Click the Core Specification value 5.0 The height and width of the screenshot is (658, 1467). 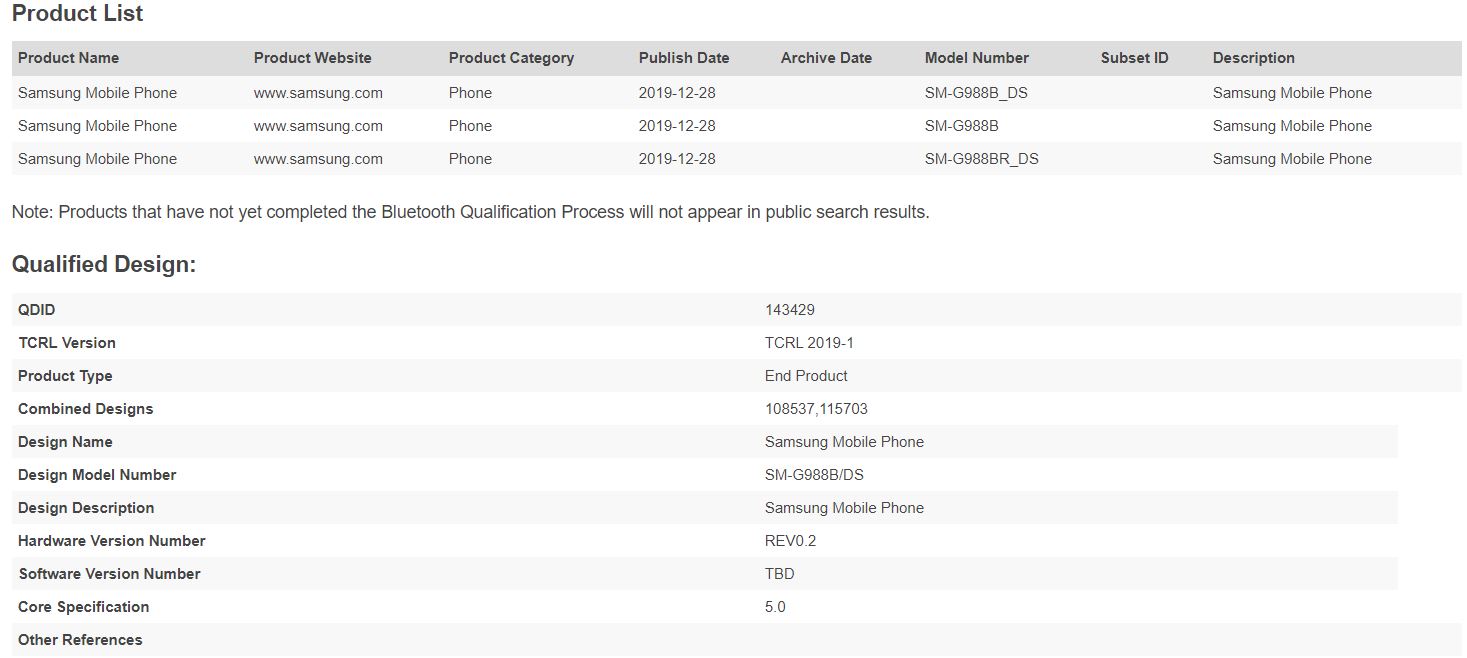[x=775, y=607]
